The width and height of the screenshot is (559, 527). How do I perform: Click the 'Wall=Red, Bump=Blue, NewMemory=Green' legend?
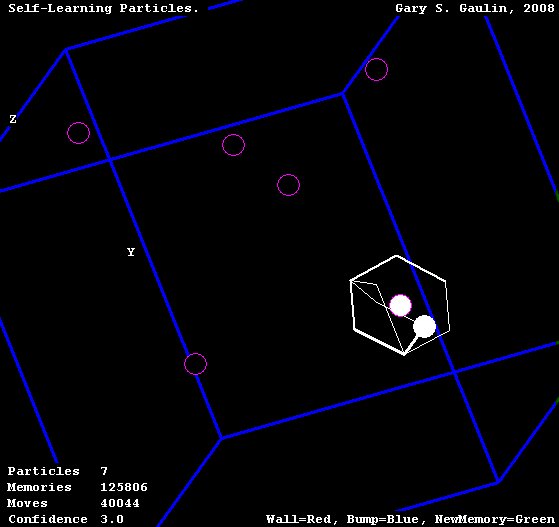pyautogui.click(x=410, y=519)
